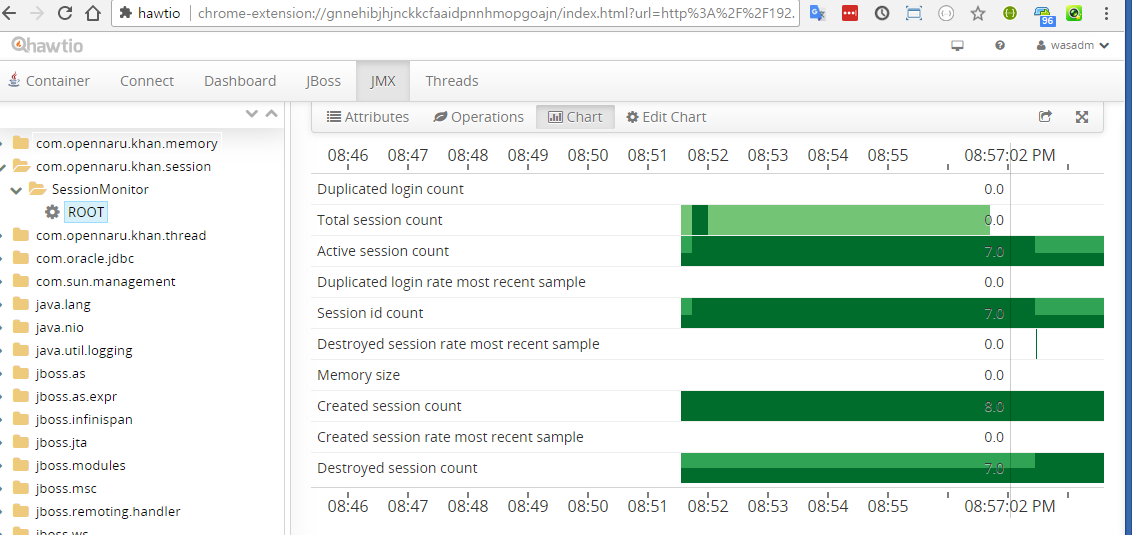
Task: Click the fullscreen expand icon
Action: (1081, 117)
